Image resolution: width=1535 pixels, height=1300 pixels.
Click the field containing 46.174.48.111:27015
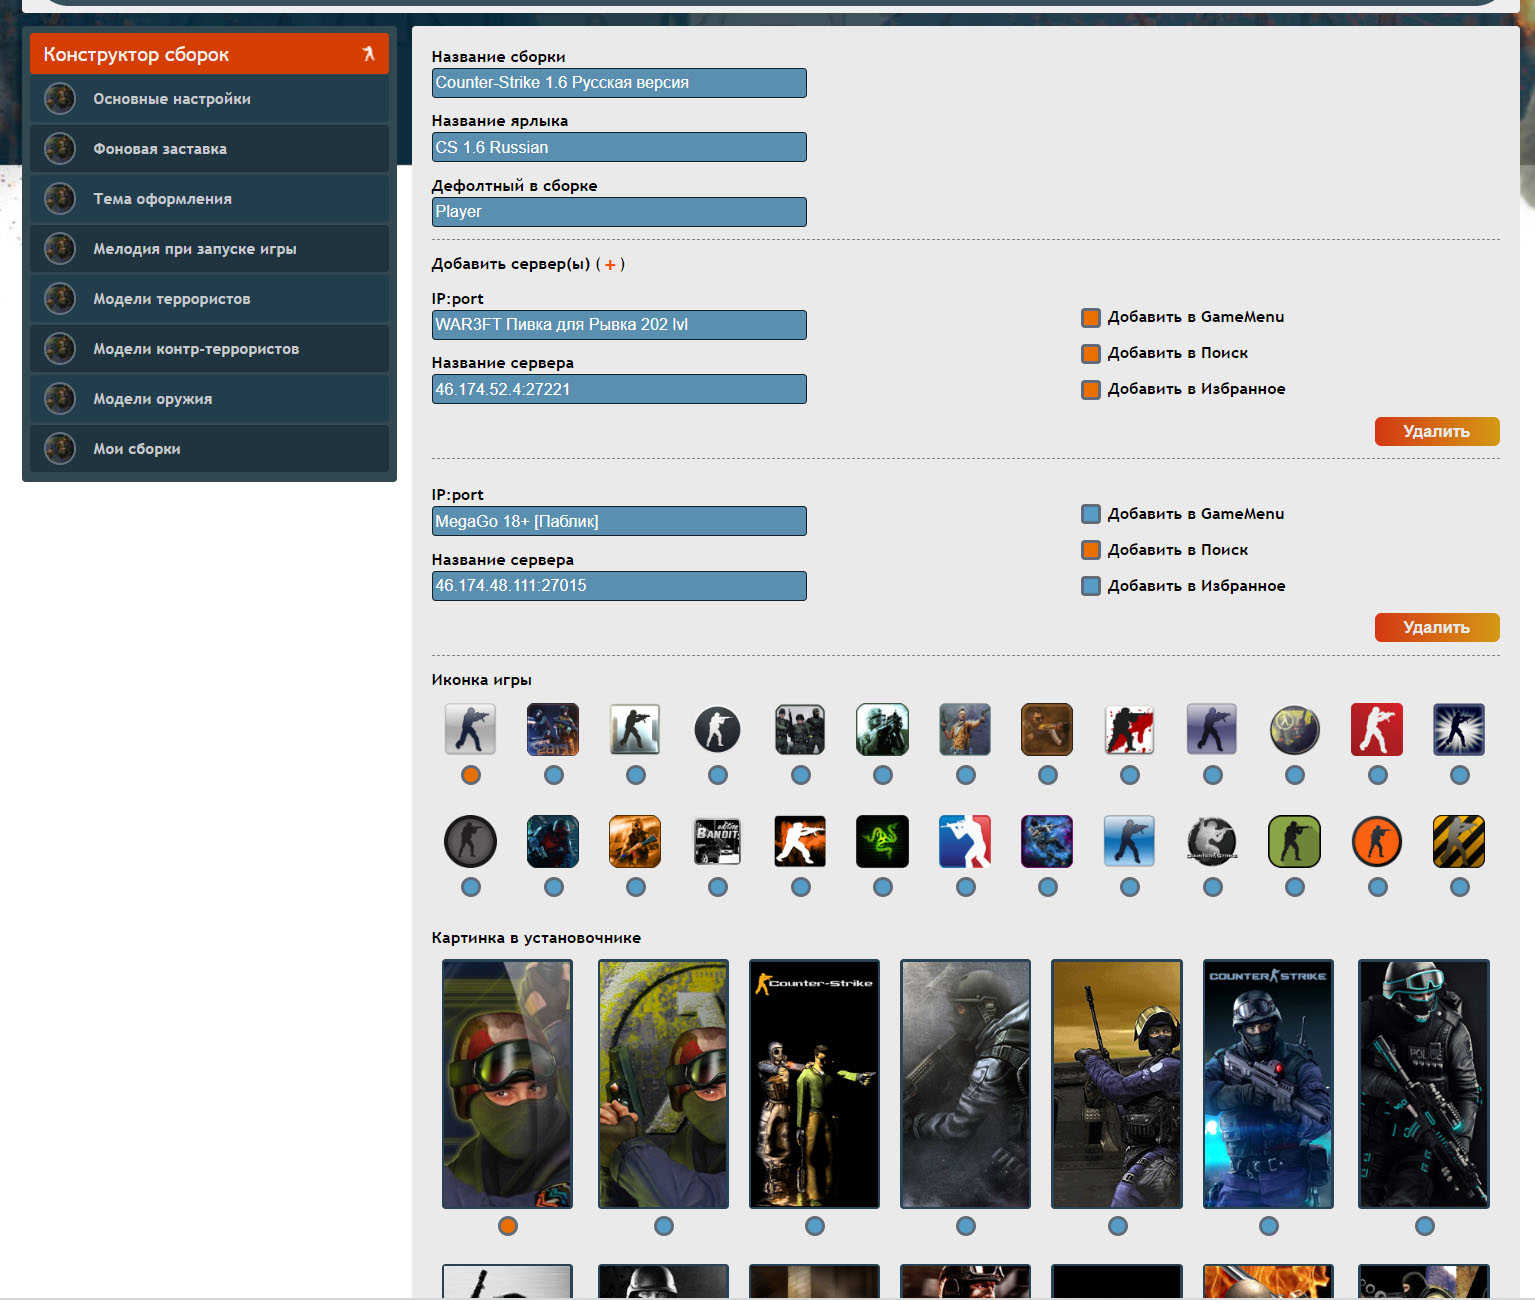tap(619, 586)
